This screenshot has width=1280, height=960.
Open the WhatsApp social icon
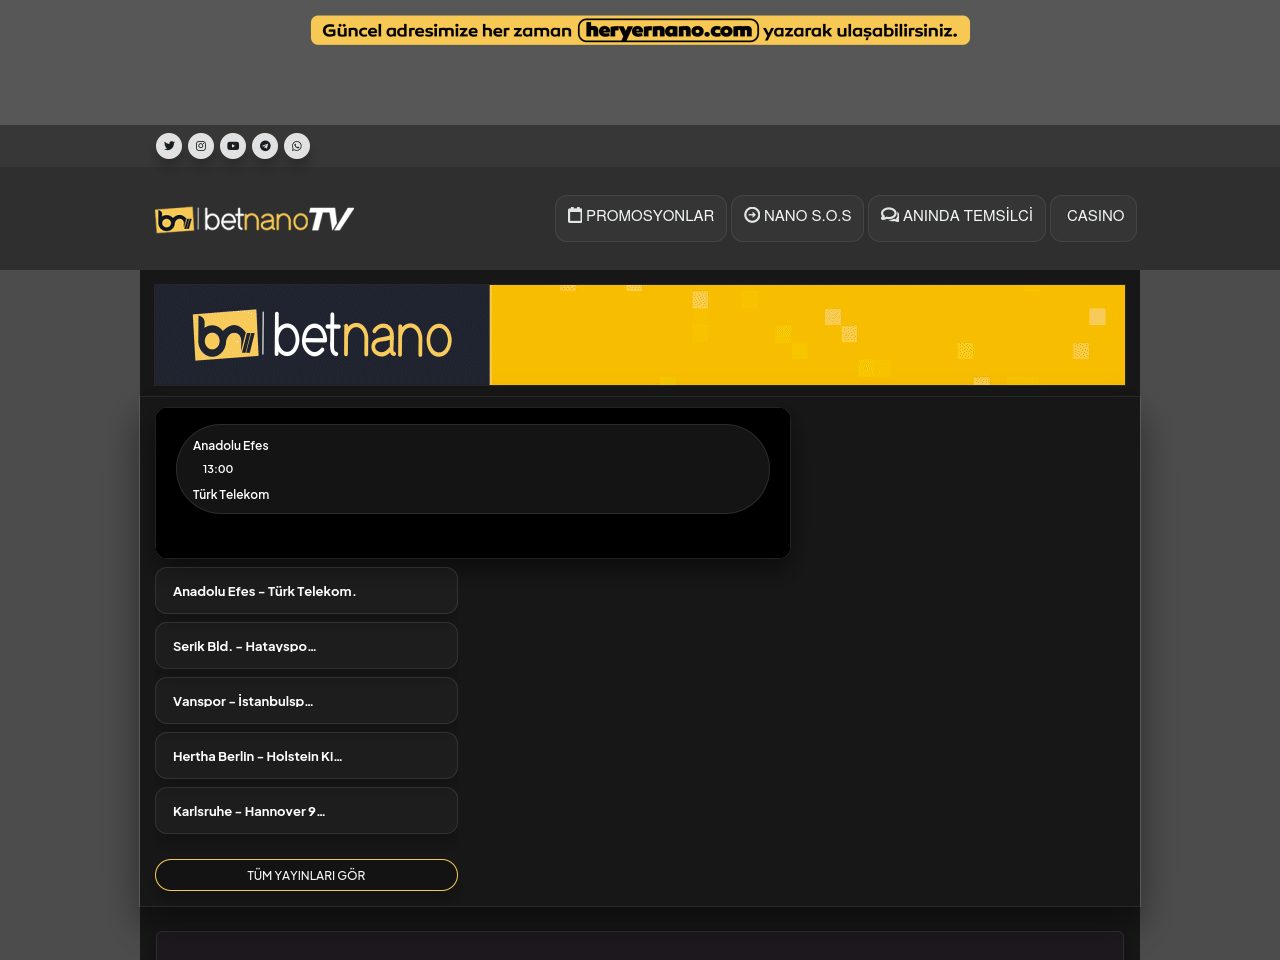(297, 146)
